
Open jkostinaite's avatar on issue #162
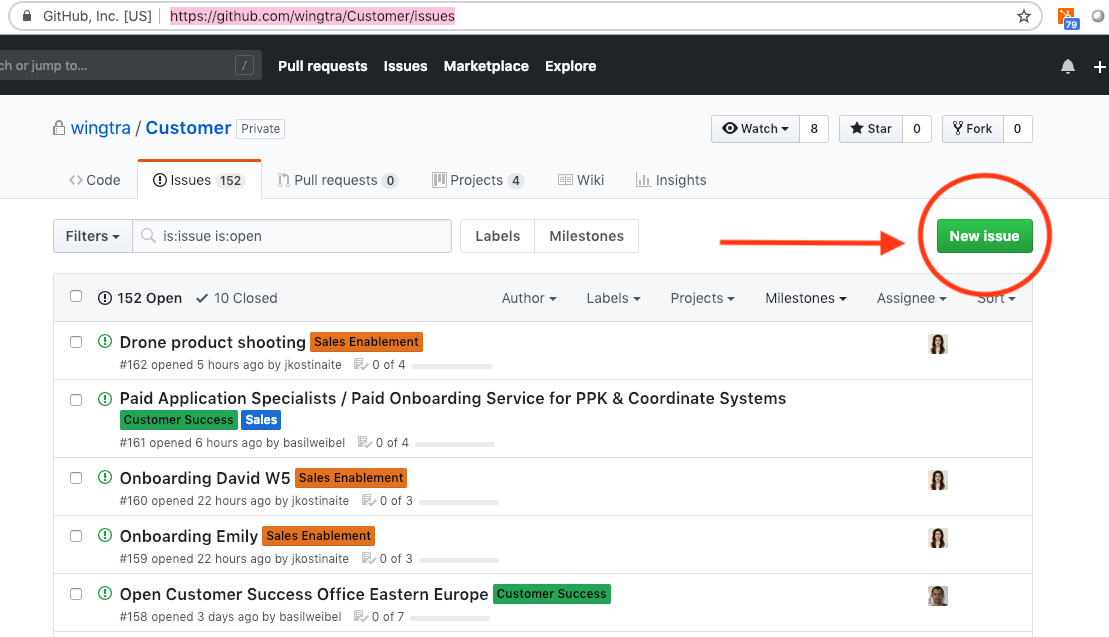(937, 343)
